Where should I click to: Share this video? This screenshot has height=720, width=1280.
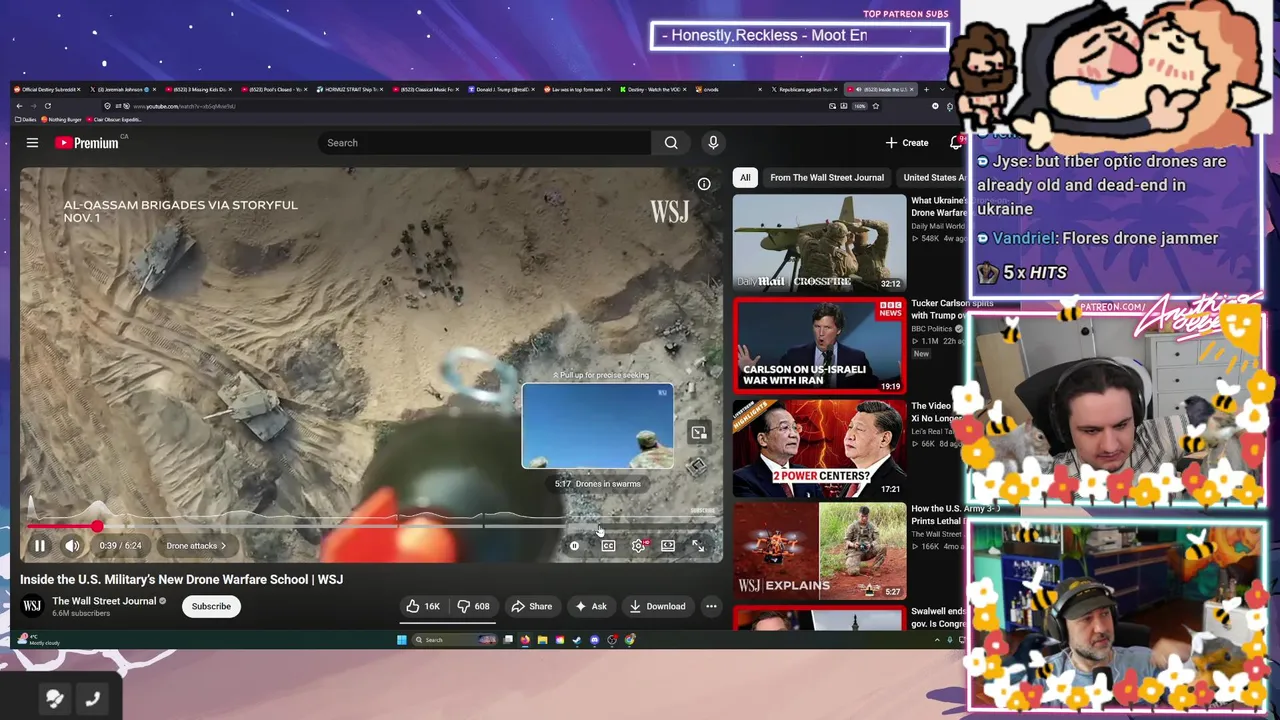pos(531,606)
